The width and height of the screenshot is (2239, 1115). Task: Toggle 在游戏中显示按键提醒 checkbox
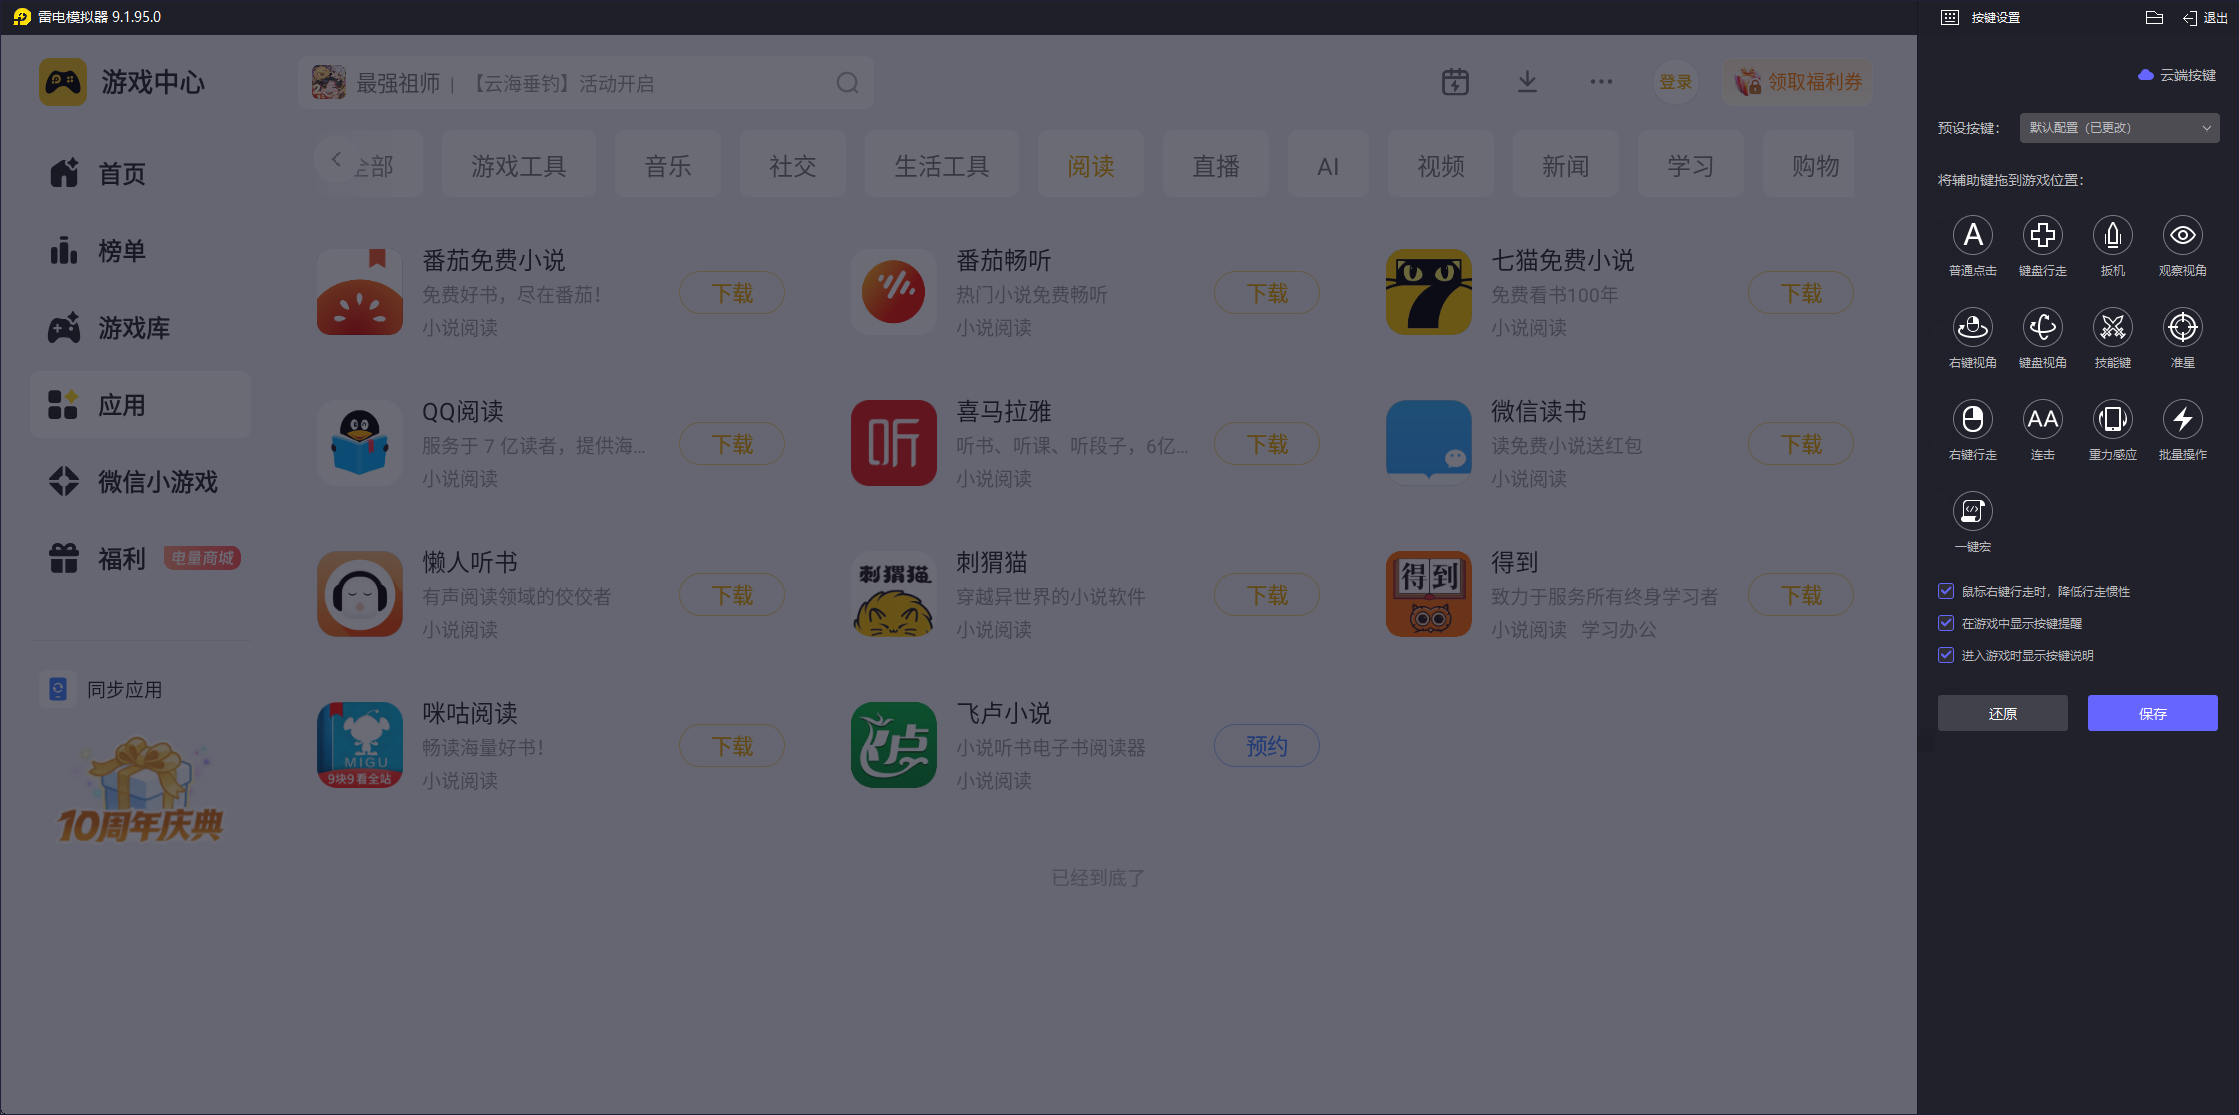(x=1946, y=623)
